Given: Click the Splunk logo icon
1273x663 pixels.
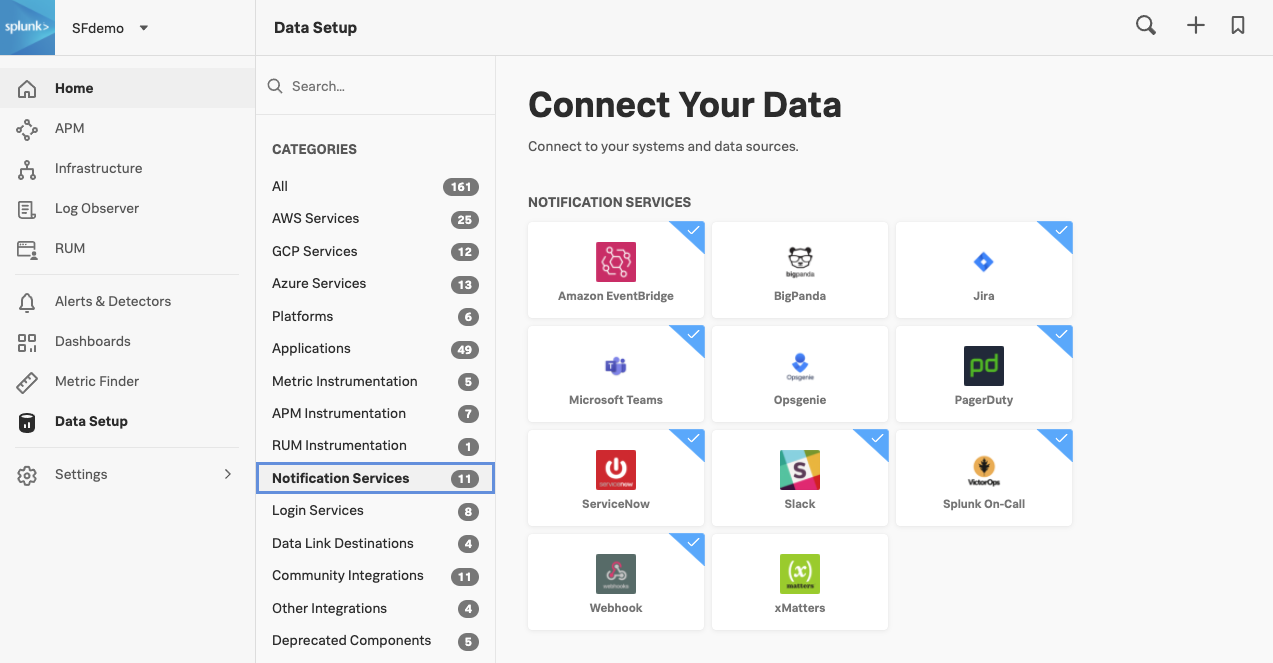Looking at the screenshot, I should (27, 27).
